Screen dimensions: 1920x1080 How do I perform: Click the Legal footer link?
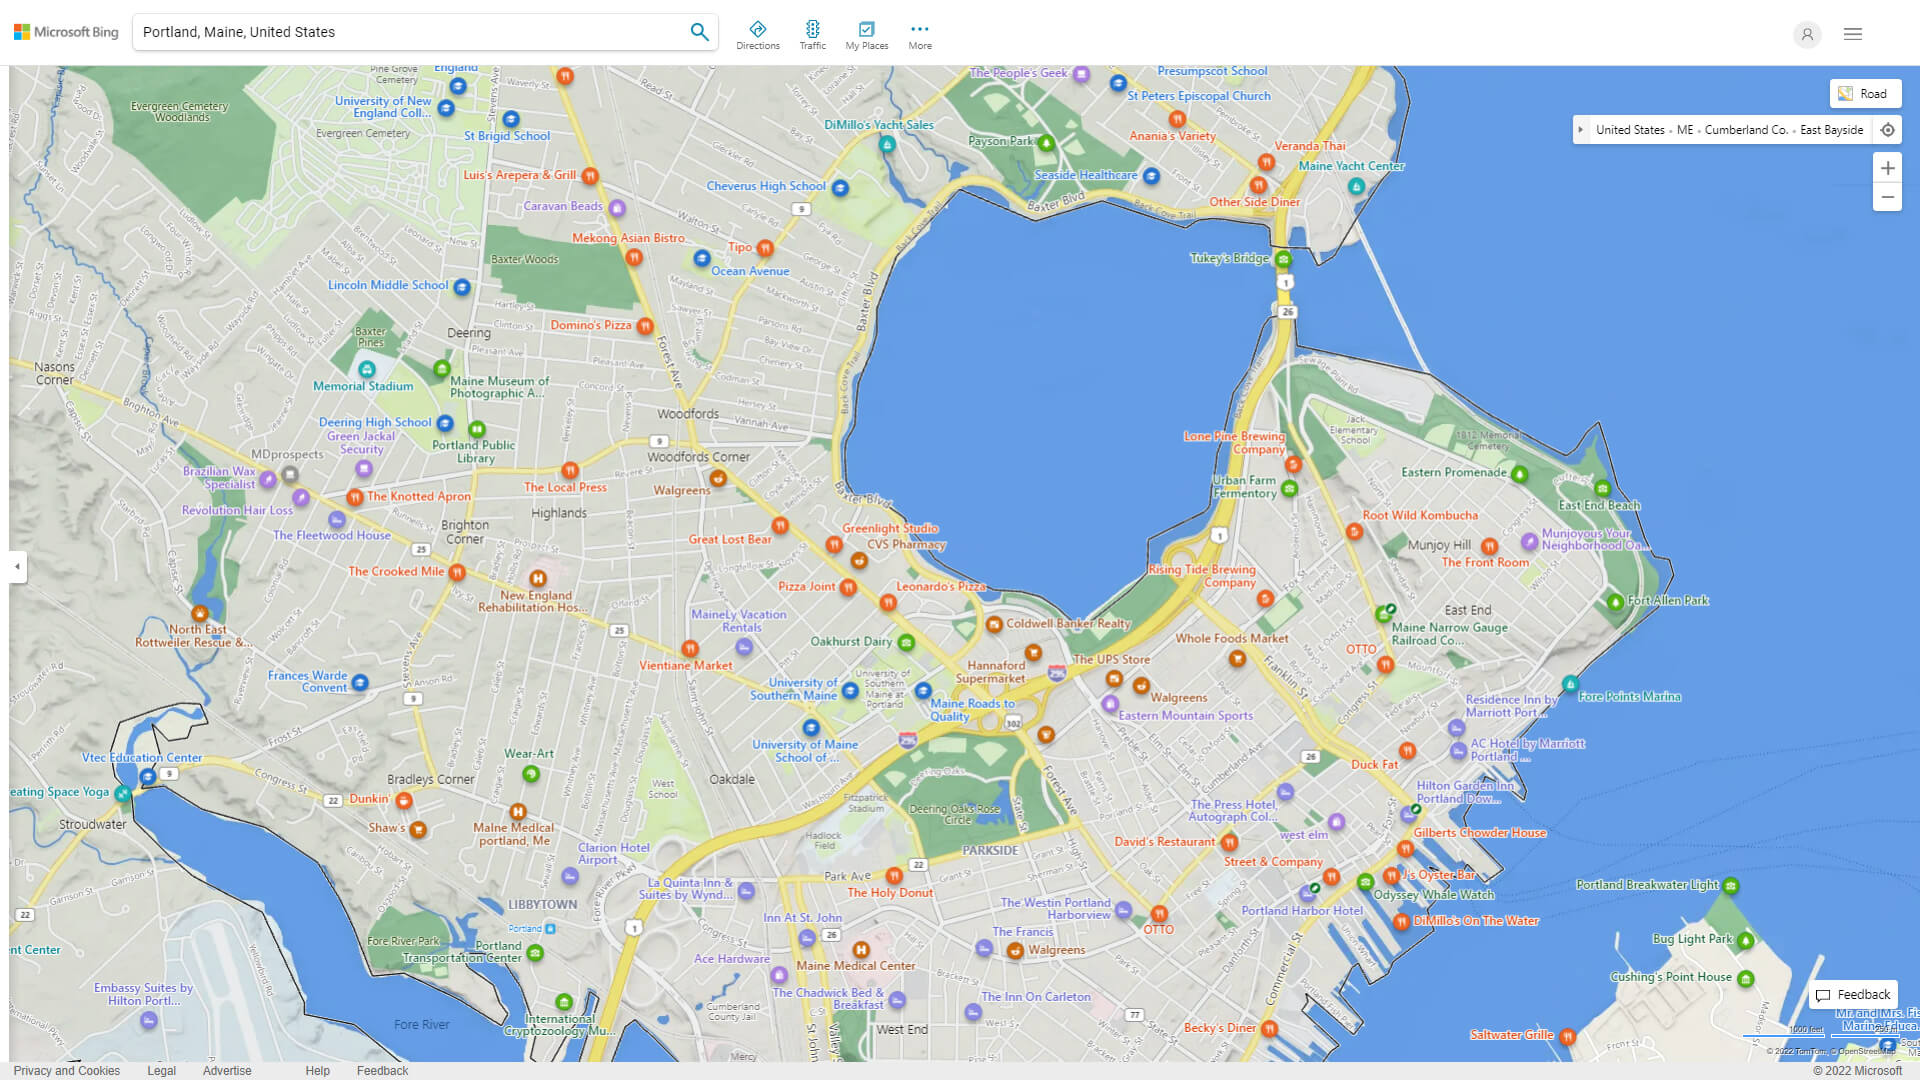[161, 1070]
